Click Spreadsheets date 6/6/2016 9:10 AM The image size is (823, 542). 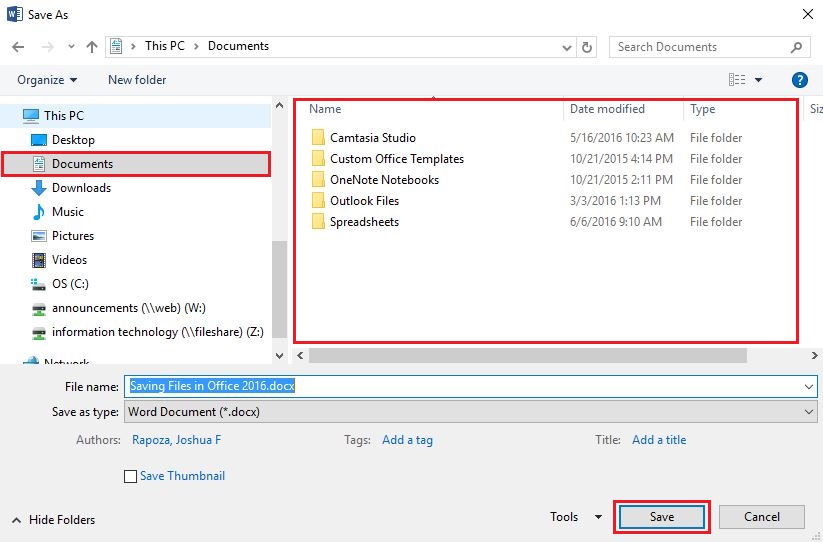coord(616,222)
